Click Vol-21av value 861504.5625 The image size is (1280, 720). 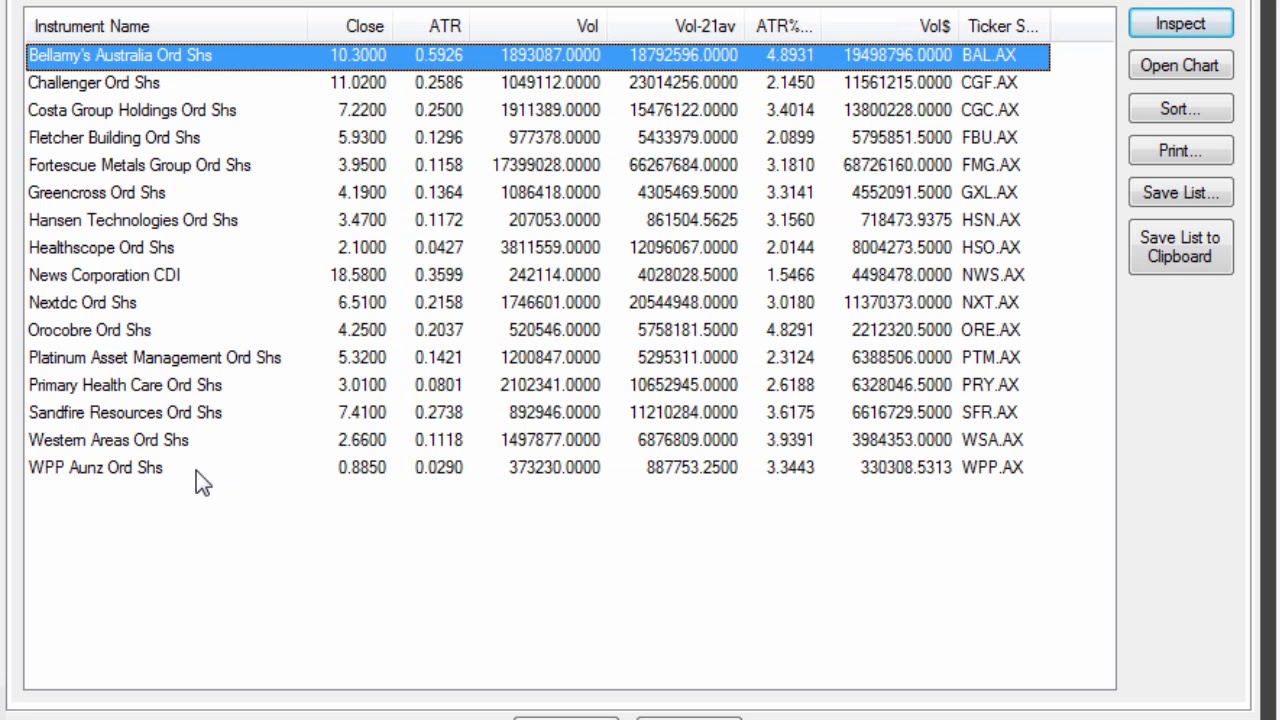point(692,220)
